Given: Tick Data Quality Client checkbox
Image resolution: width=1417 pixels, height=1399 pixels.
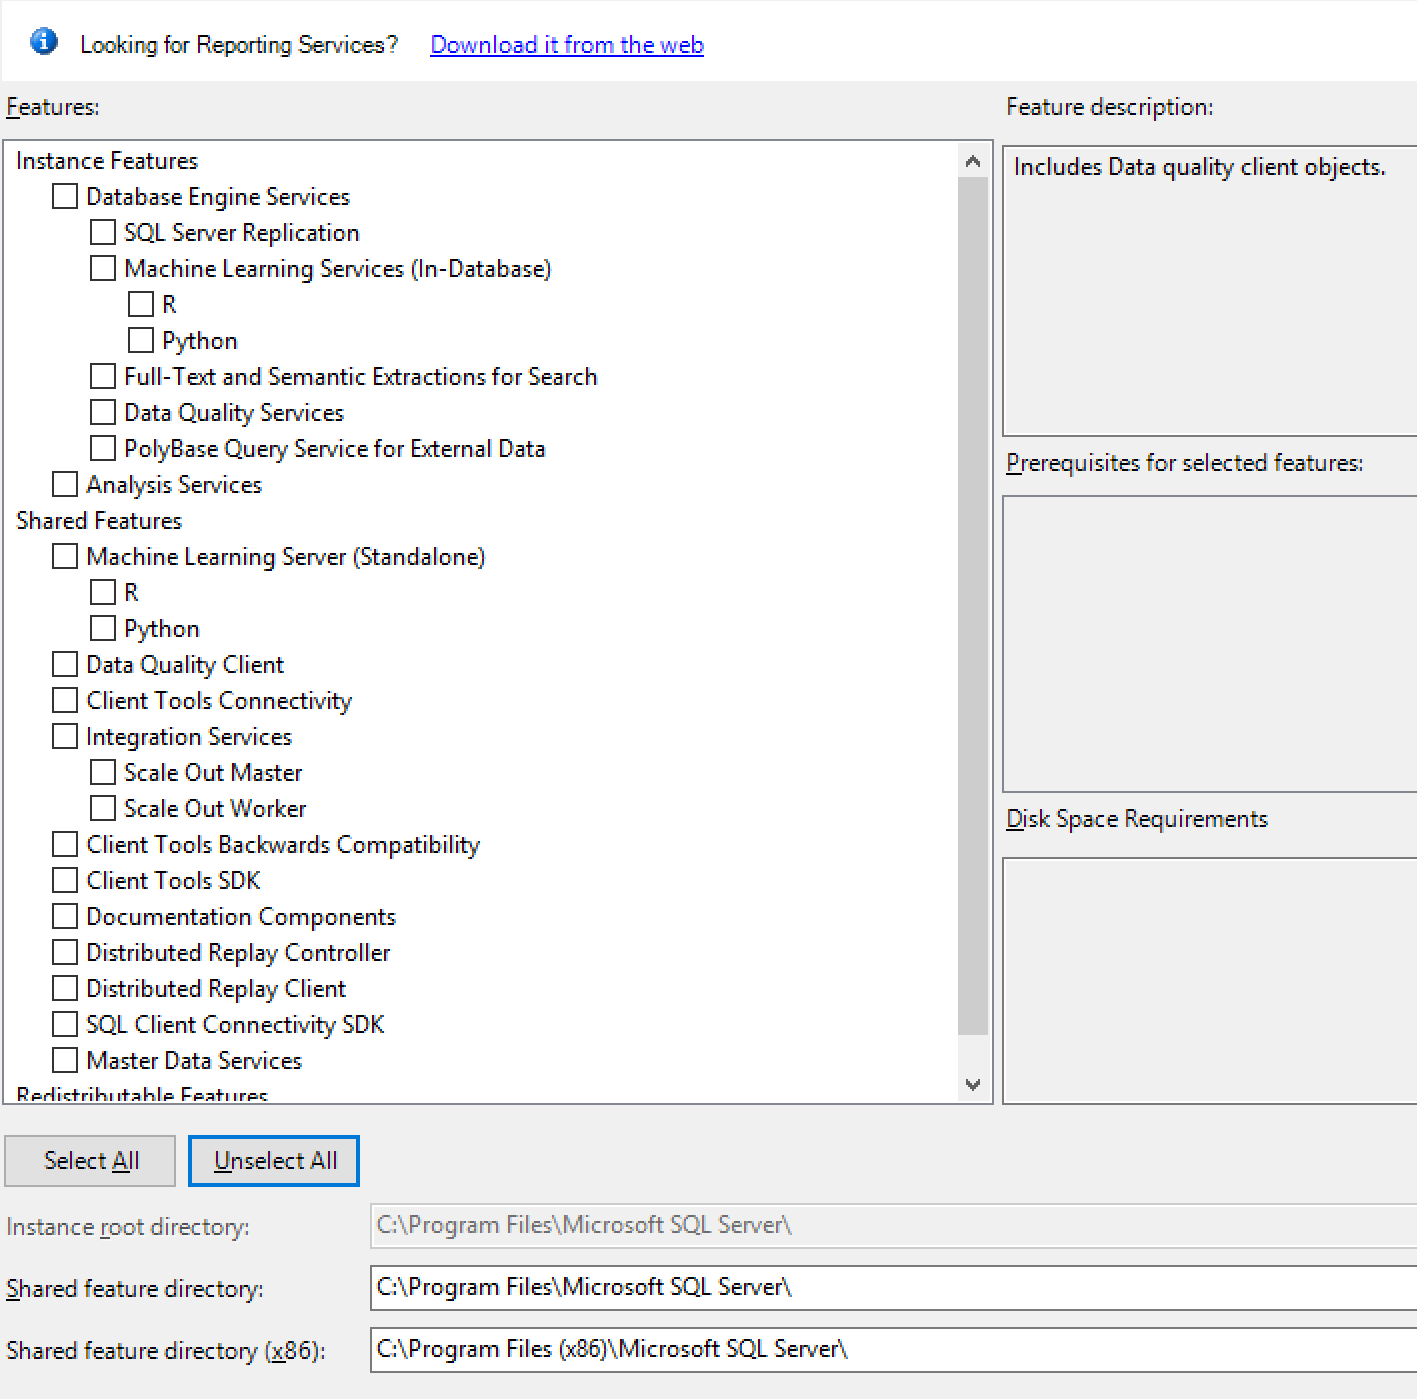Looking at the screenshot, I should 65,664.
